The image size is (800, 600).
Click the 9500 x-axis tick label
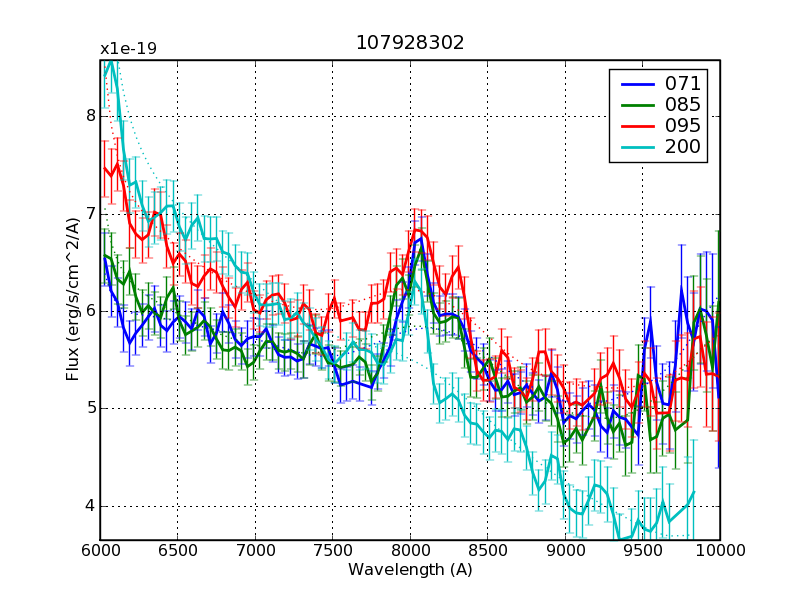click(642, 551)
